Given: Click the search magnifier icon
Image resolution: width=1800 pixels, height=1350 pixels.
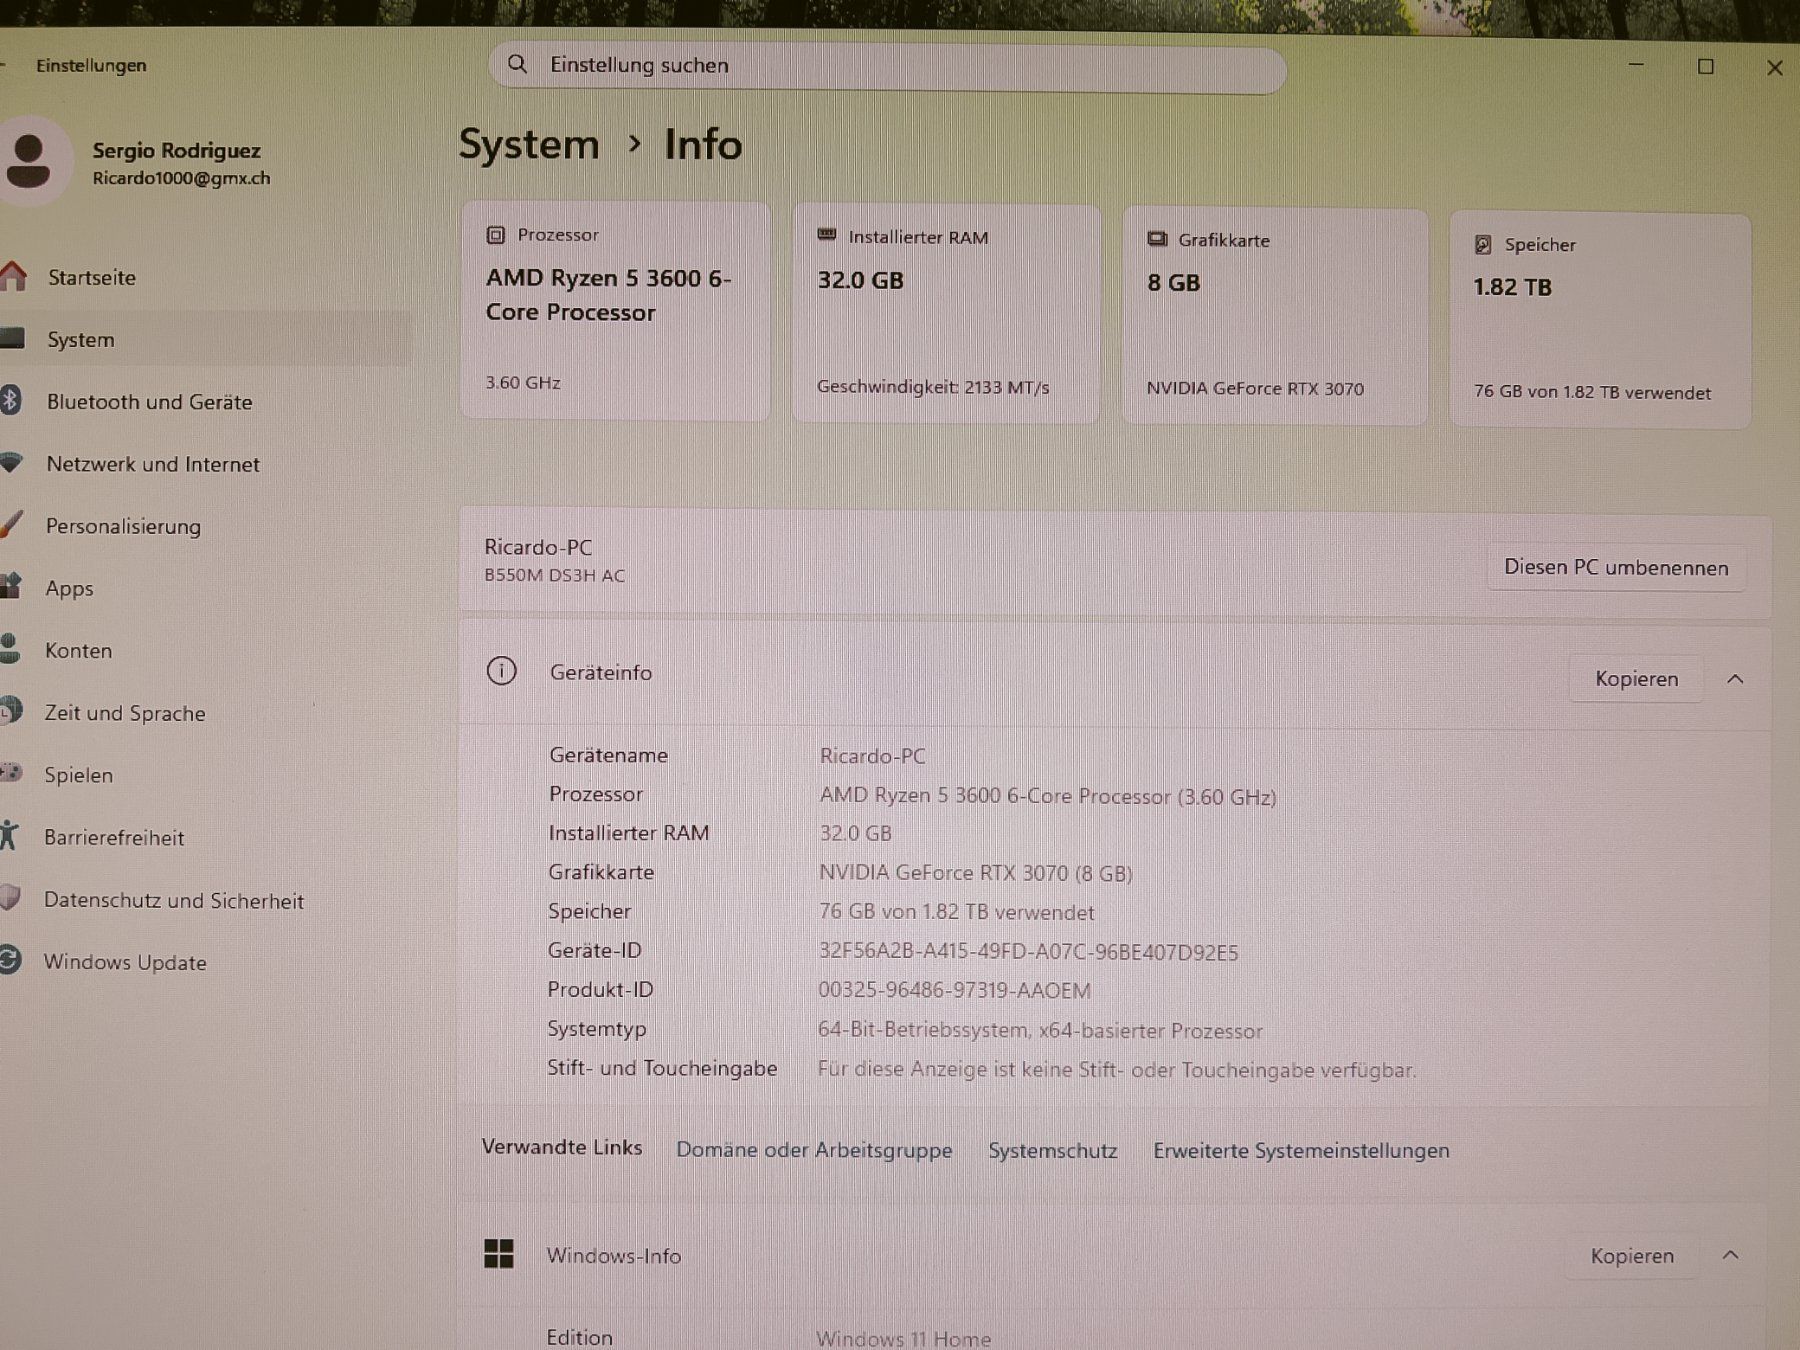Looking at the screenshot, I should point(517,64).
